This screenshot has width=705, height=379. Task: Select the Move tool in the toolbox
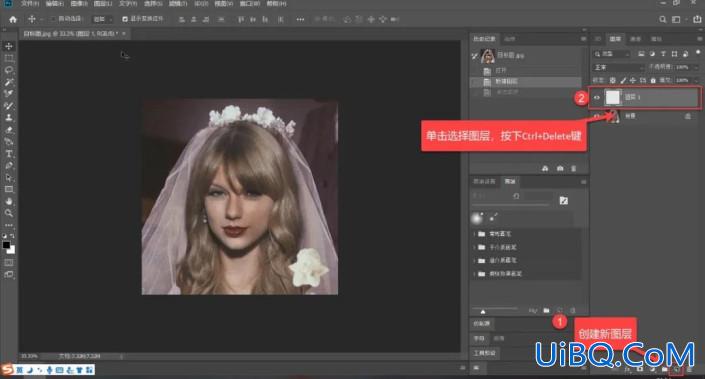click(9, 46)
